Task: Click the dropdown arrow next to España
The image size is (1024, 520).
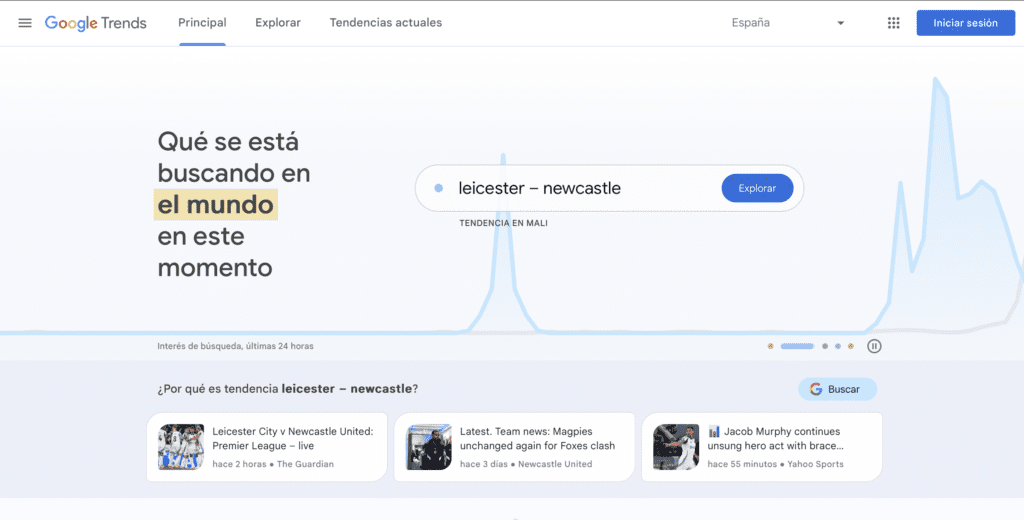Action: (x=840, y=24)
